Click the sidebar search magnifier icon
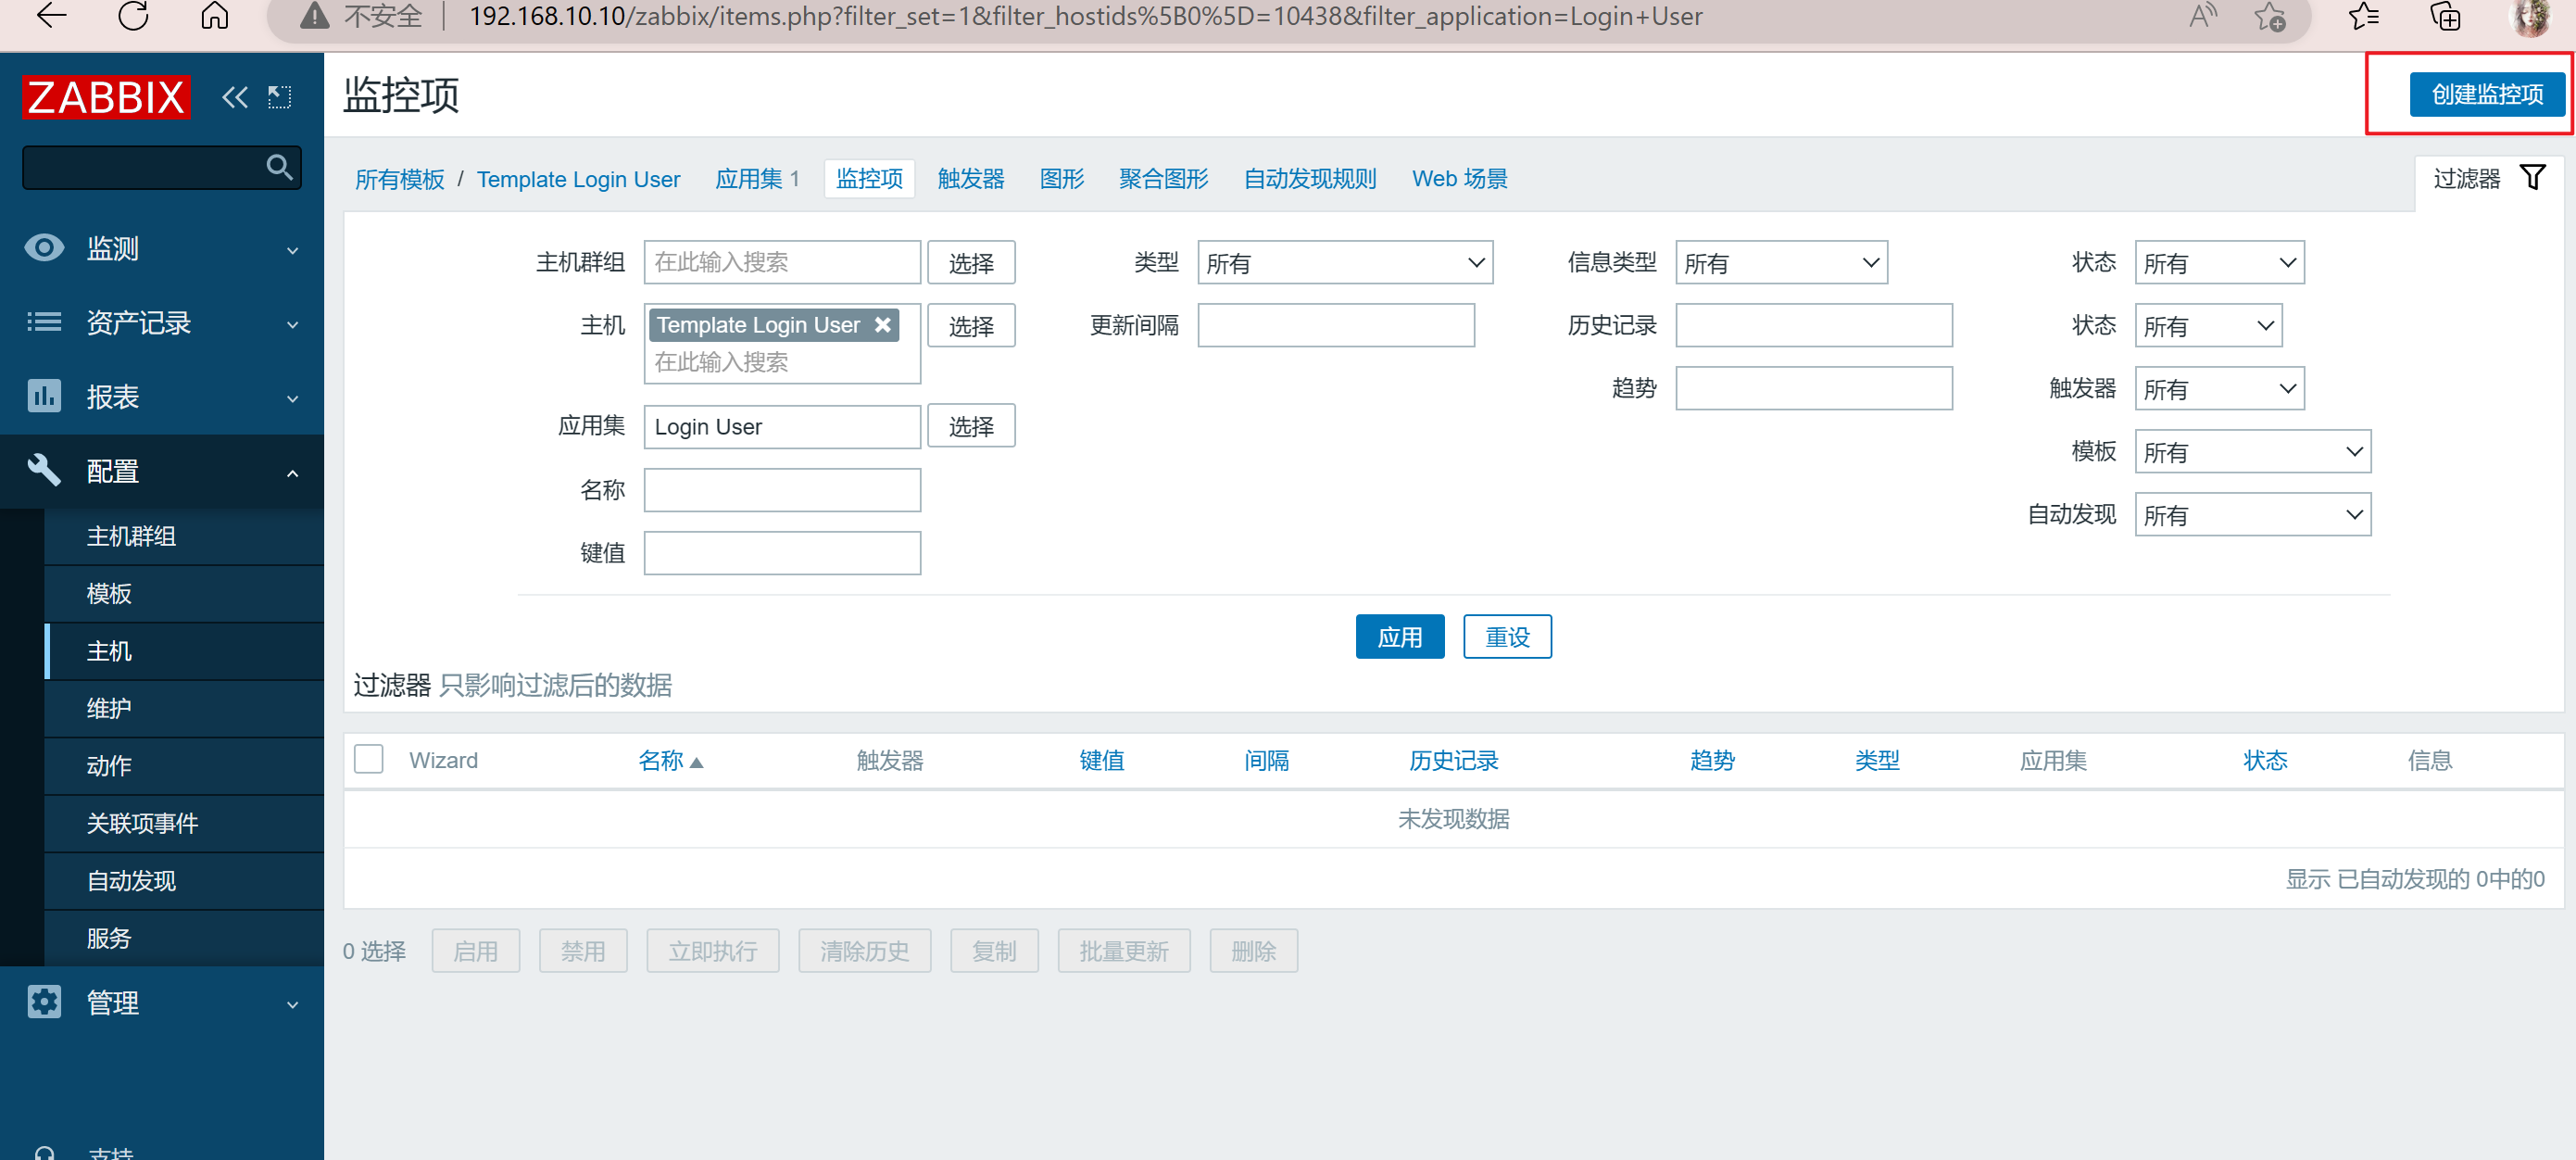 point(279,167)
